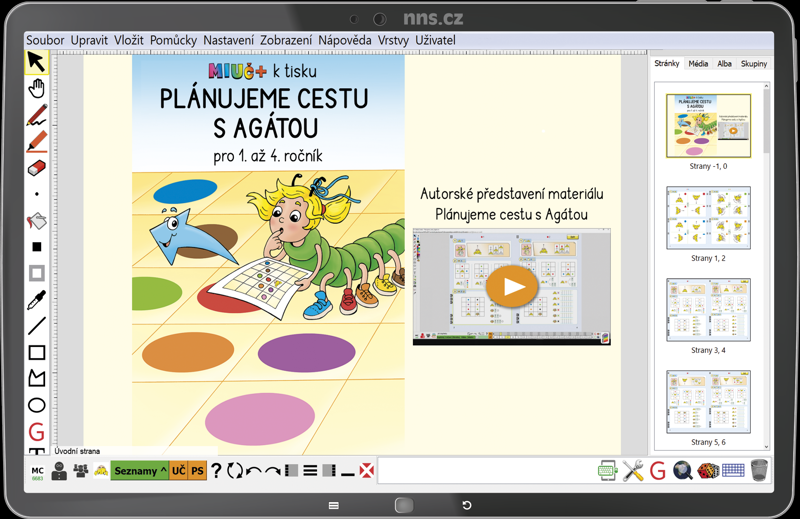Play the Agáta presentation video

512,286
